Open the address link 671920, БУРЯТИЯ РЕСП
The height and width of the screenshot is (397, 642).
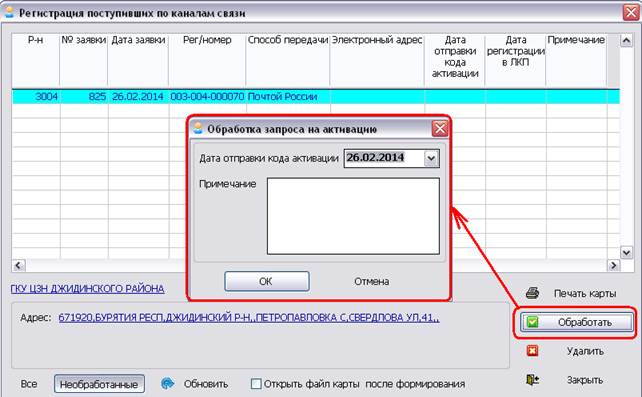coord(249,318)
